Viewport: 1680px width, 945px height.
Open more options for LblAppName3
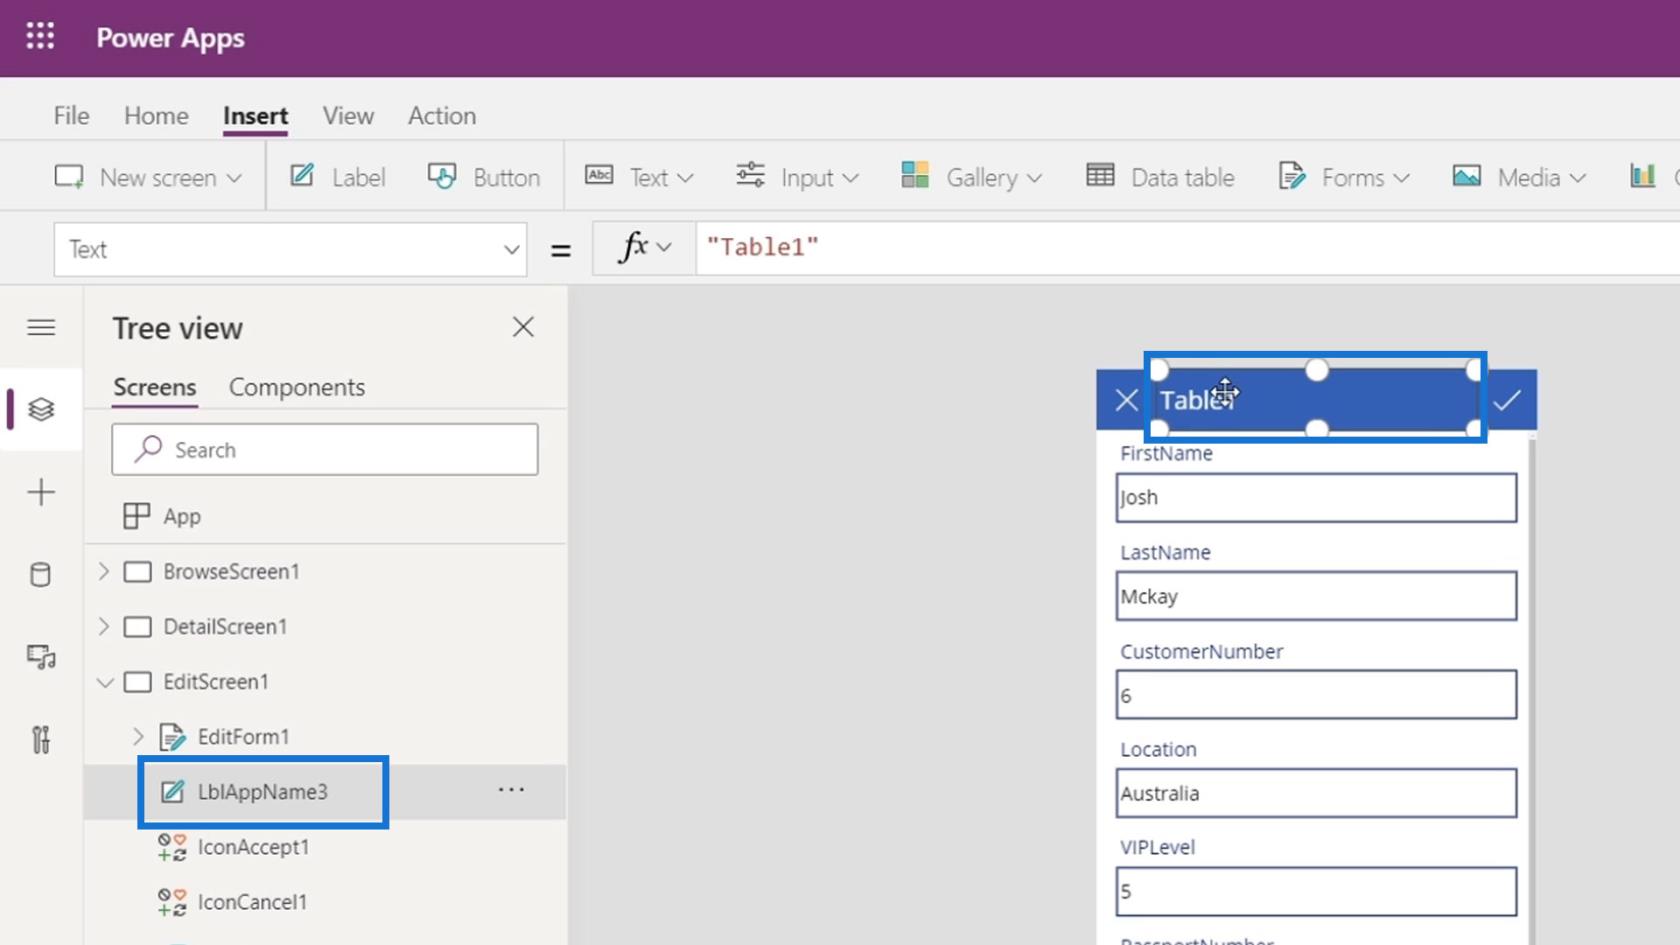click(x=511, y=790)
